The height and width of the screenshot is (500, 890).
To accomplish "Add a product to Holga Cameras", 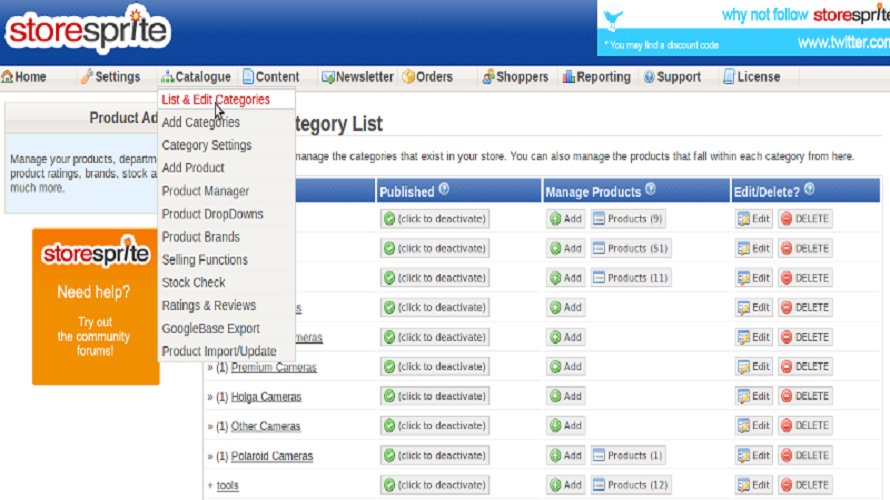I will point(566,396).
